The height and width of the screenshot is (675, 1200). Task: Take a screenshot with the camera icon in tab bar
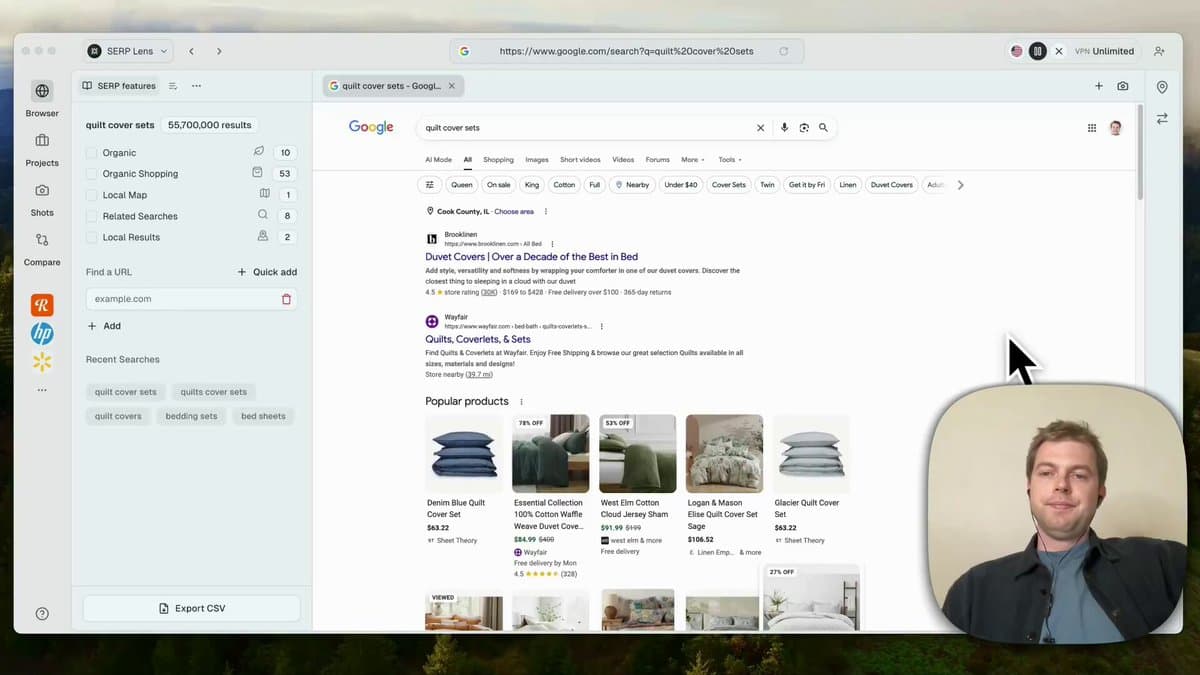(1123, 86)
